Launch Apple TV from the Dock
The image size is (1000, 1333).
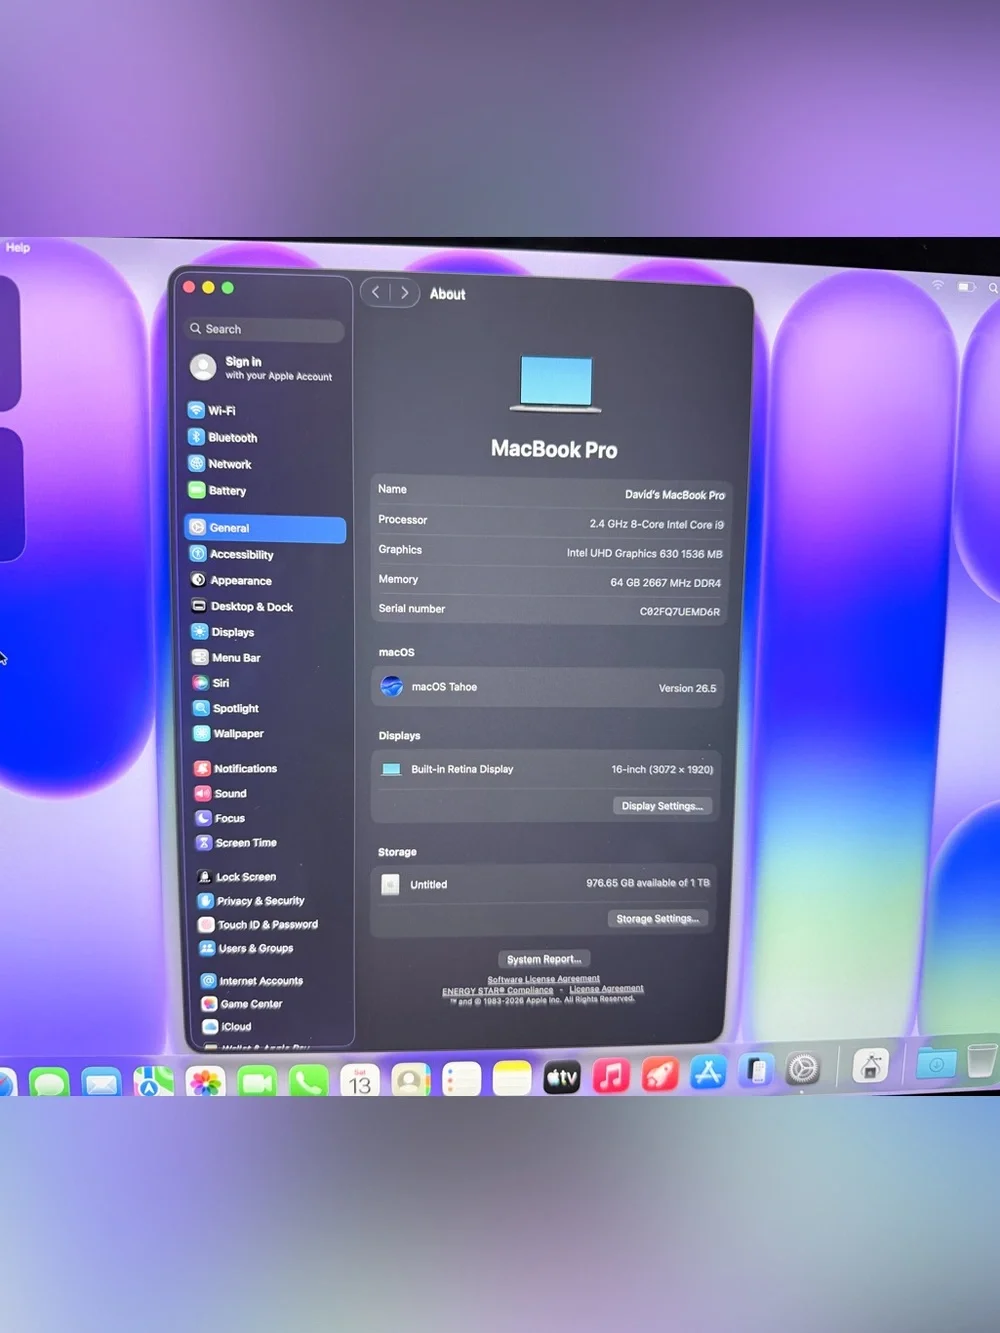[562, 1077]
